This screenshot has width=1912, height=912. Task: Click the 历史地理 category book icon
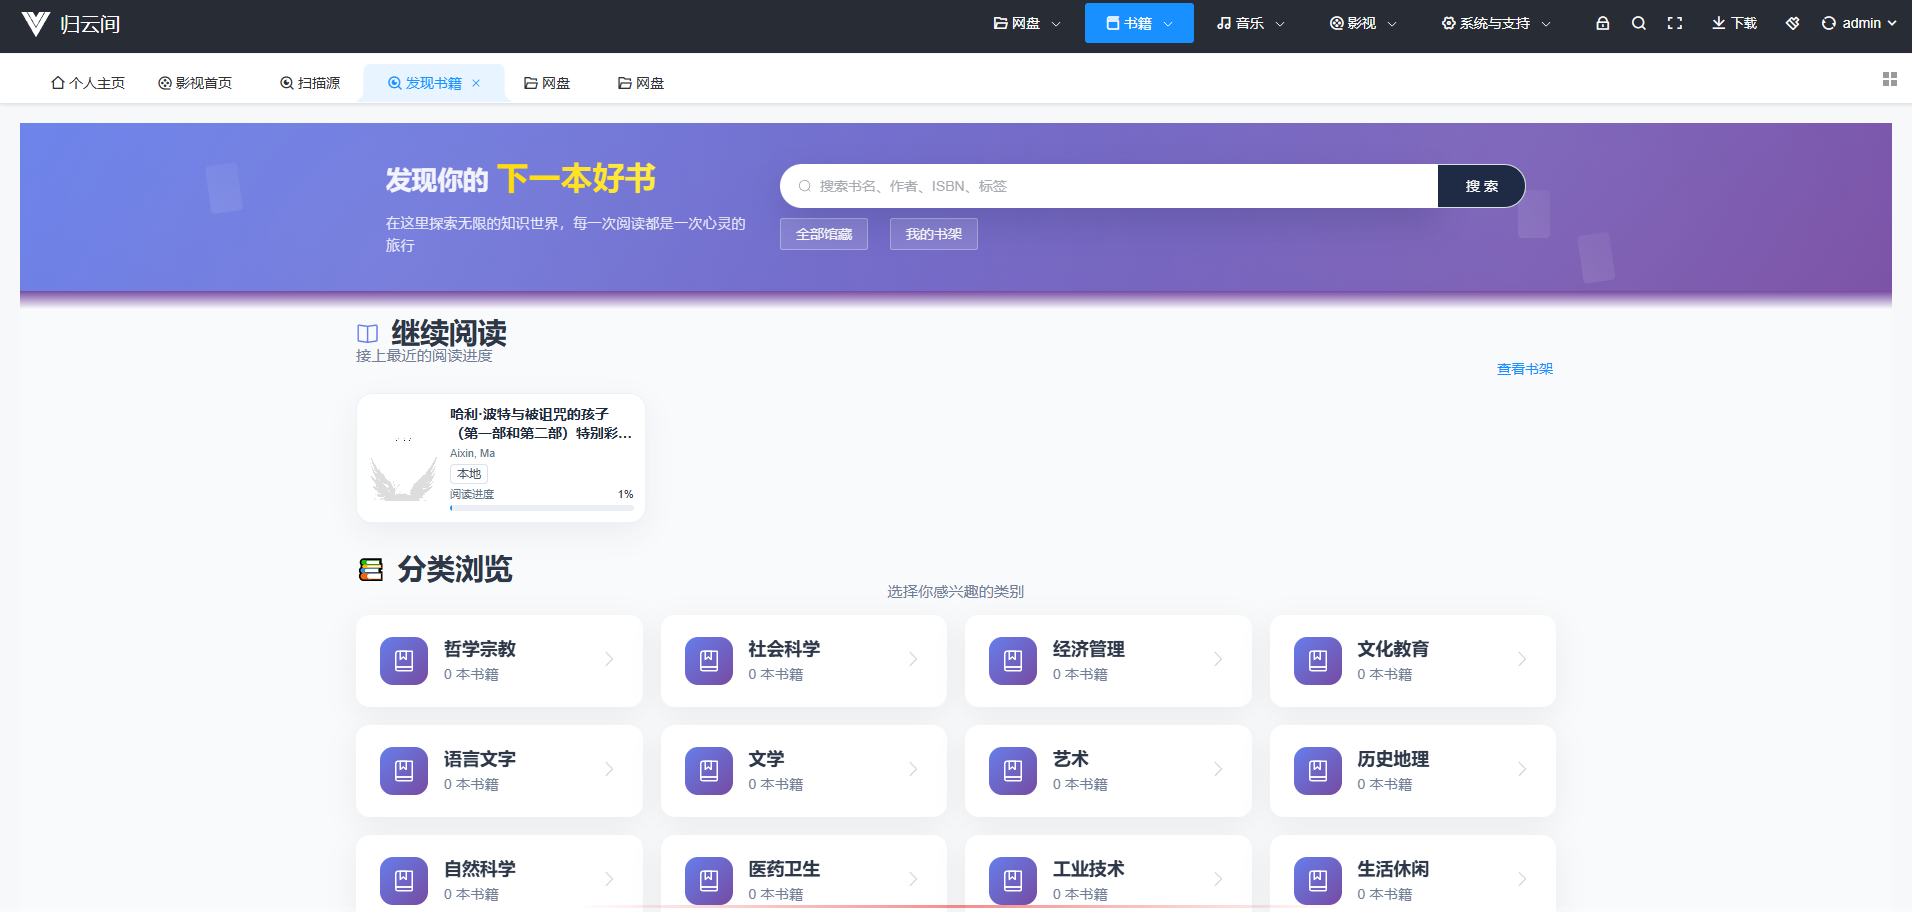coord(1318,771)
